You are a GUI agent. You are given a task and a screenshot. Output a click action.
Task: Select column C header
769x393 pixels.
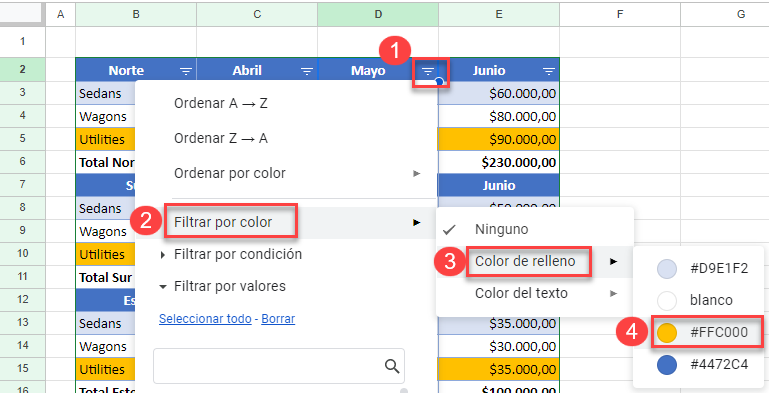[257, 14]
